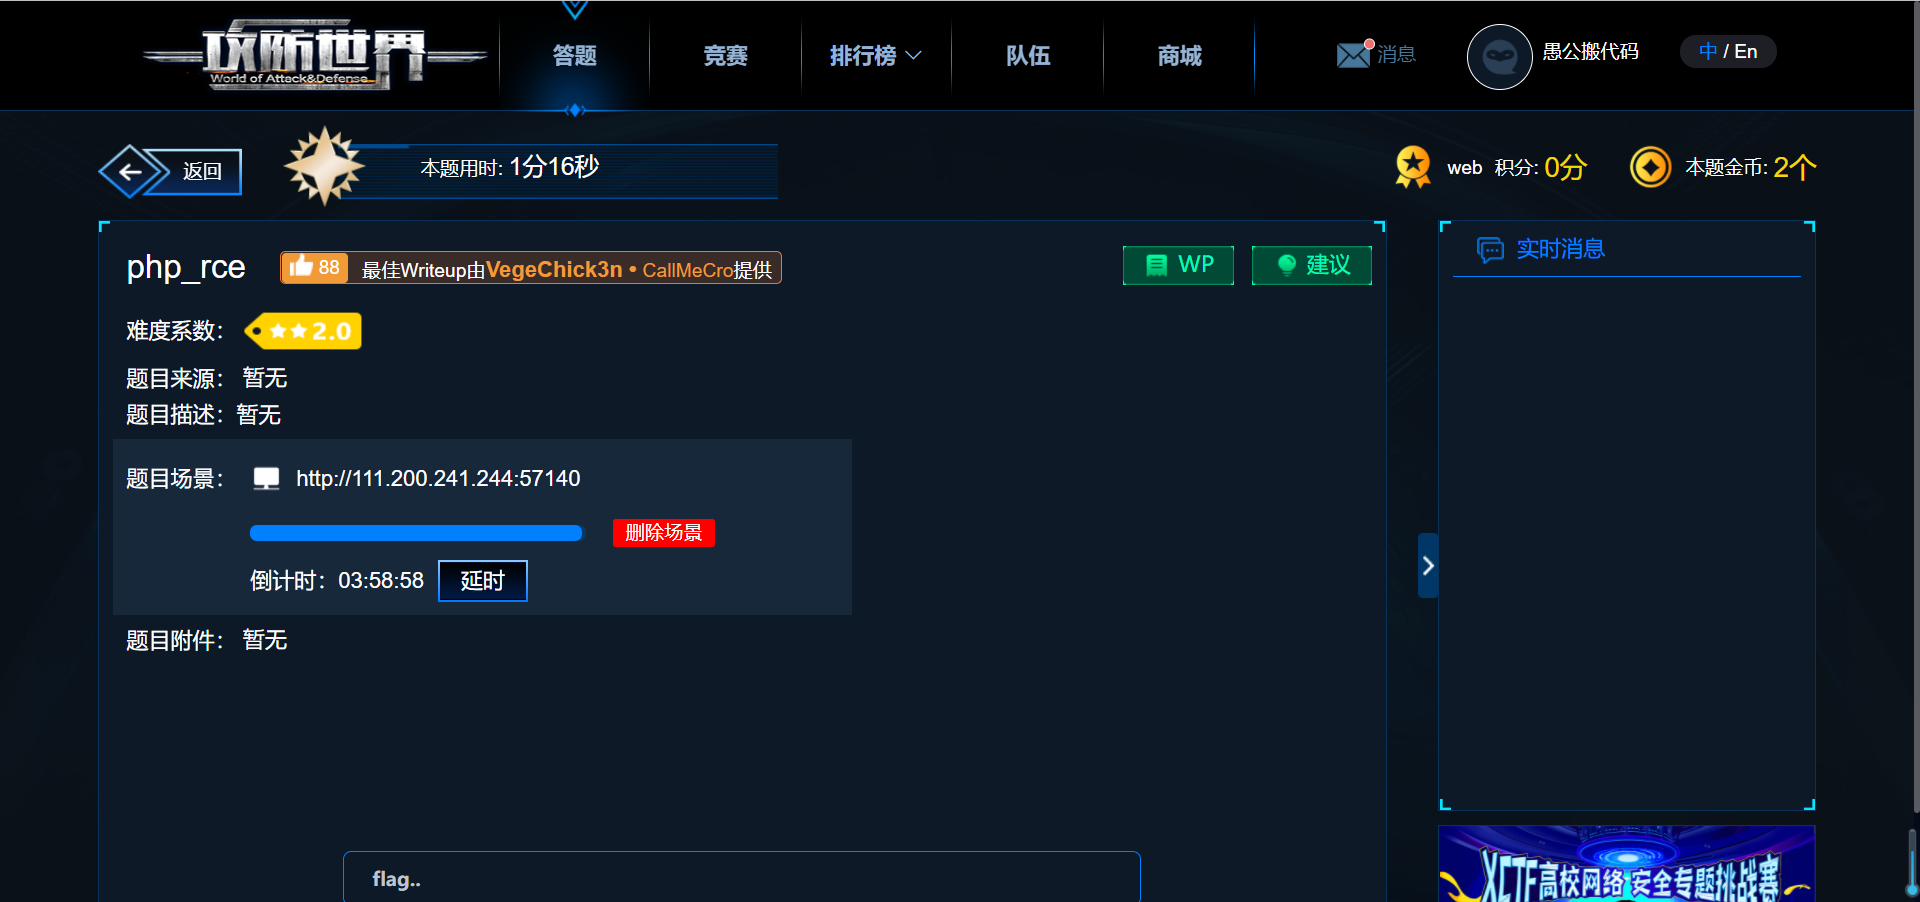Screen dimensions: 1920x902
Task: Click the difficulty 2.0 star tag
Action: point(303,331)
